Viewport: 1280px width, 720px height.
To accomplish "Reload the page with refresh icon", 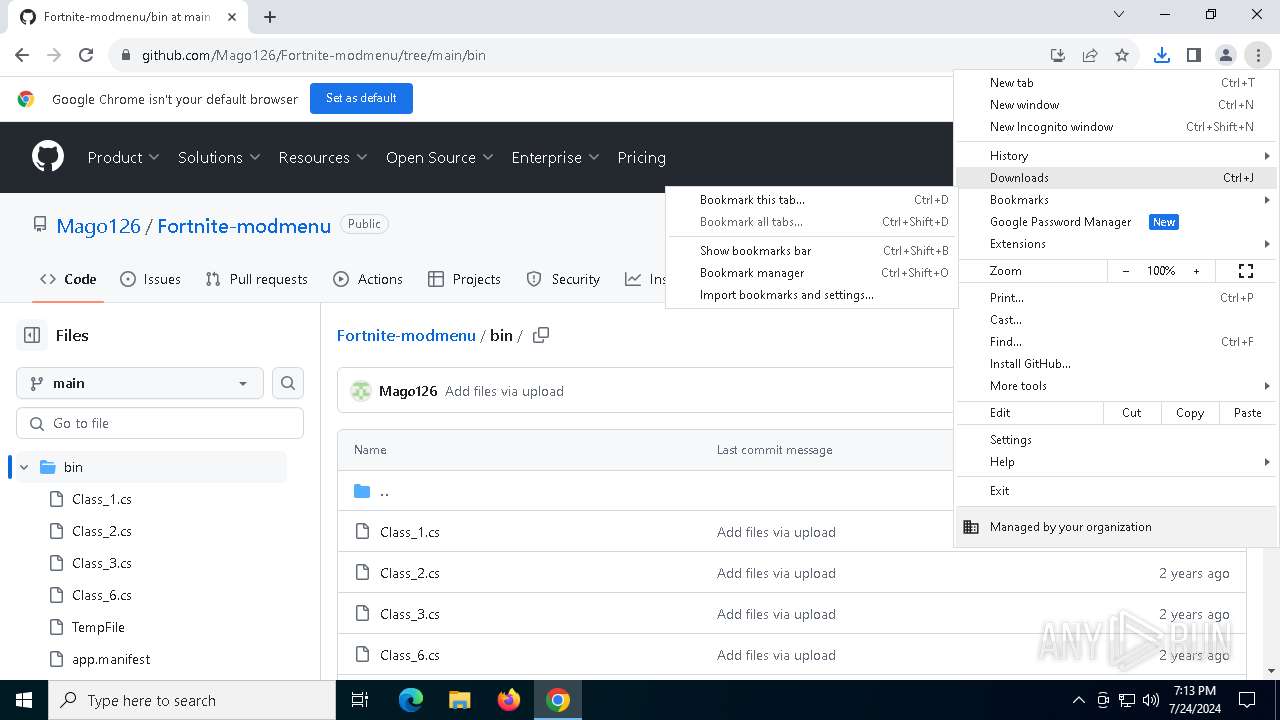I will pyautogui.click(x=86, y=55).
